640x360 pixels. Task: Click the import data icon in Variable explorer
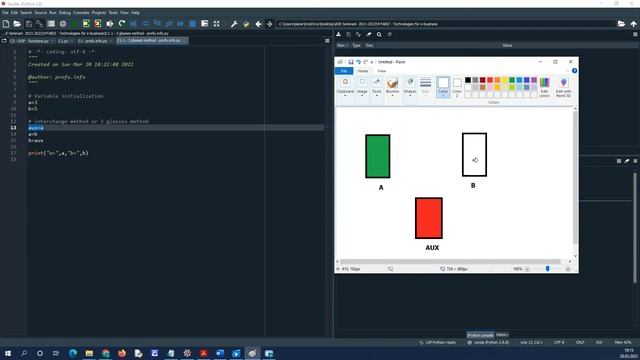(338, 35)
